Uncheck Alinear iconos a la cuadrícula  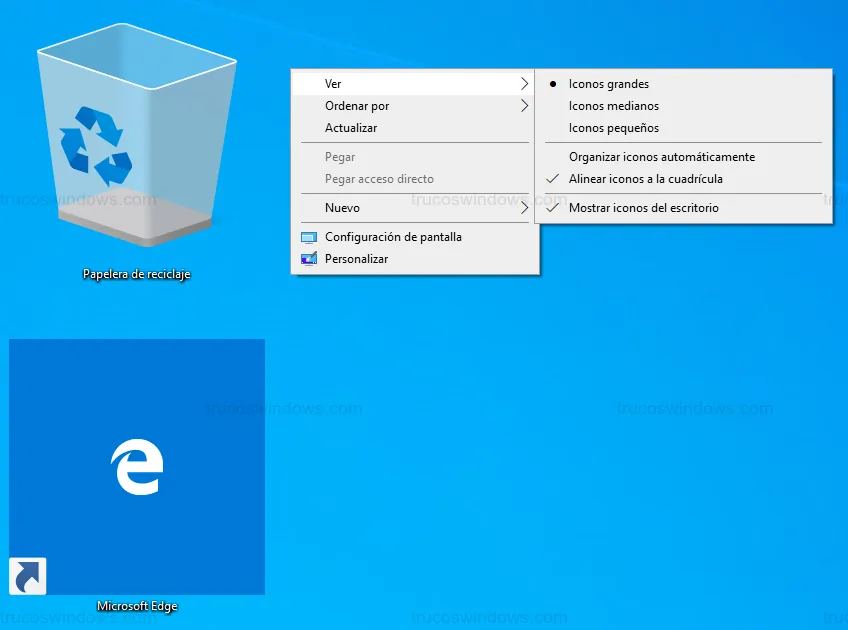click(645, 179)
